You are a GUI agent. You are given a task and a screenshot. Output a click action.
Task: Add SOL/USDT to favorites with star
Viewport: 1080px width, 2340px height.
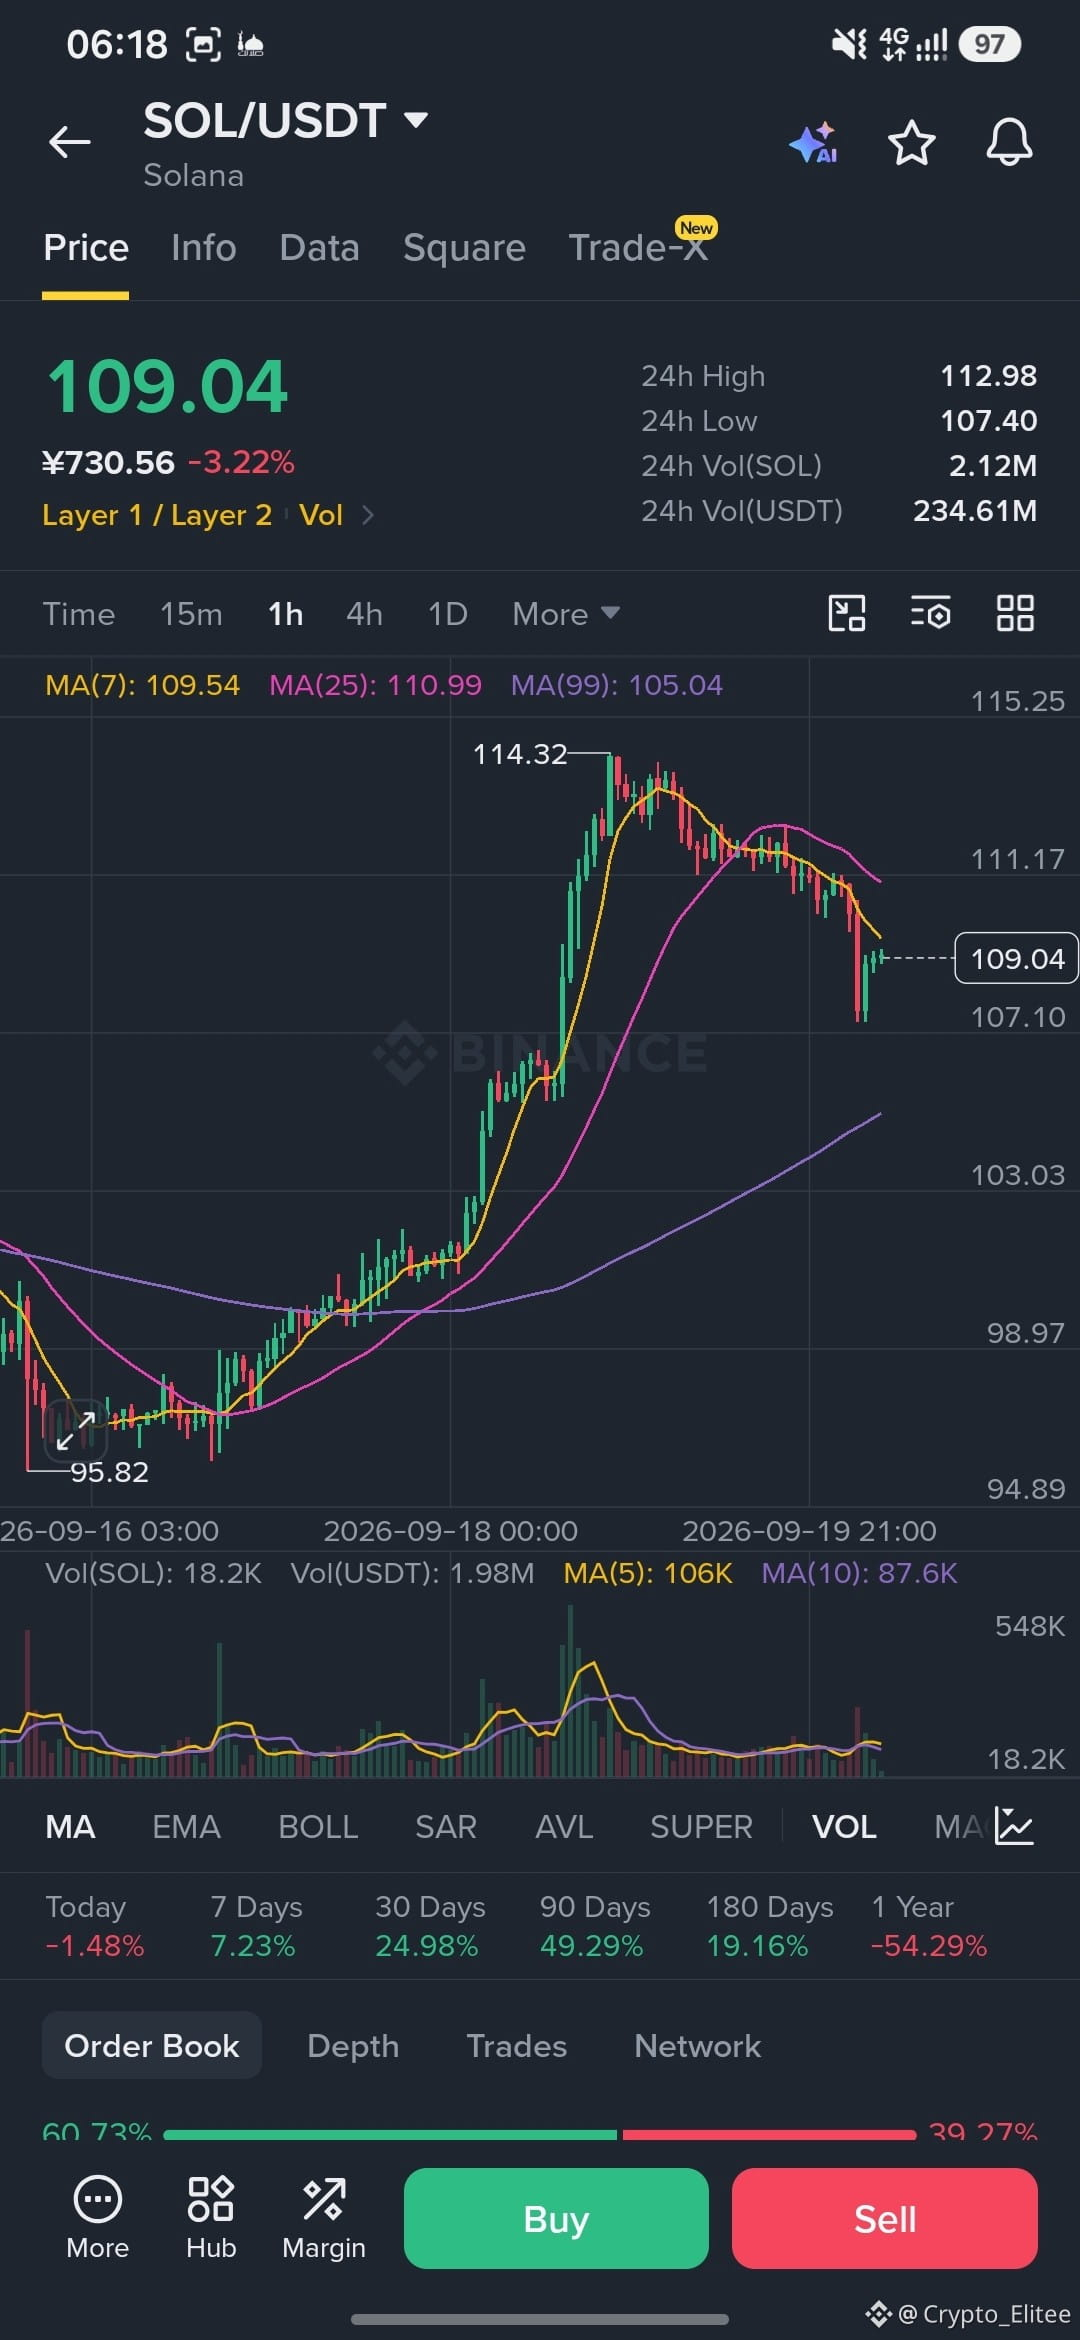tap(912, 143)
